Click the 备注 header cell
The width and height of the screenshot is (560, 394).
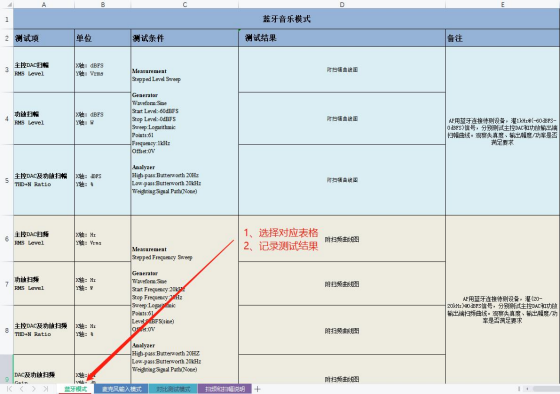(502, 38)
